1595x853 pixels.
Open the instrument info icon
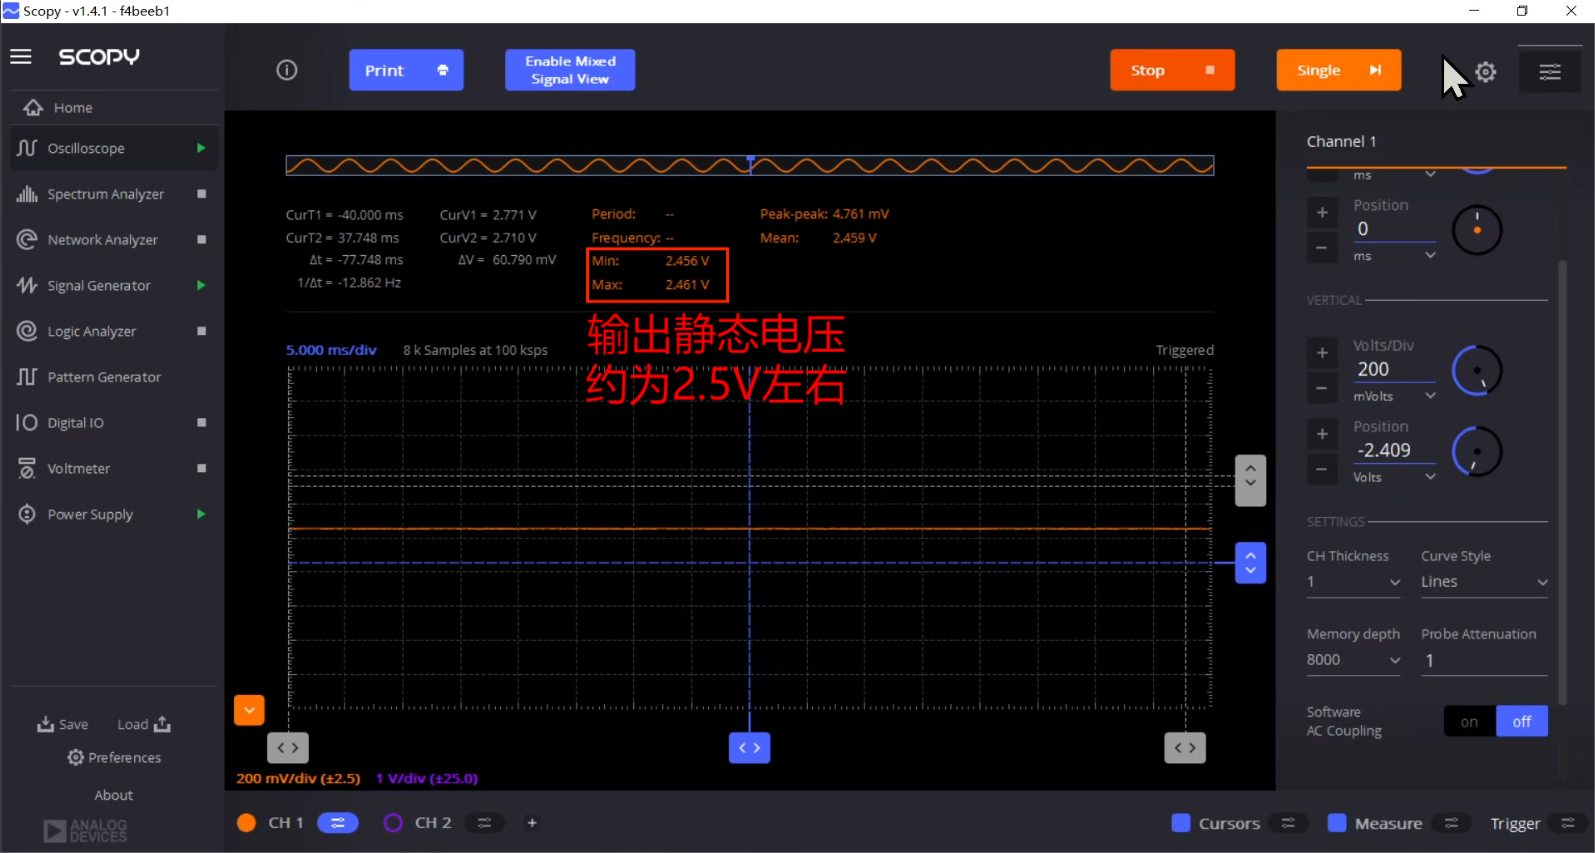click(x=287, y=70)
